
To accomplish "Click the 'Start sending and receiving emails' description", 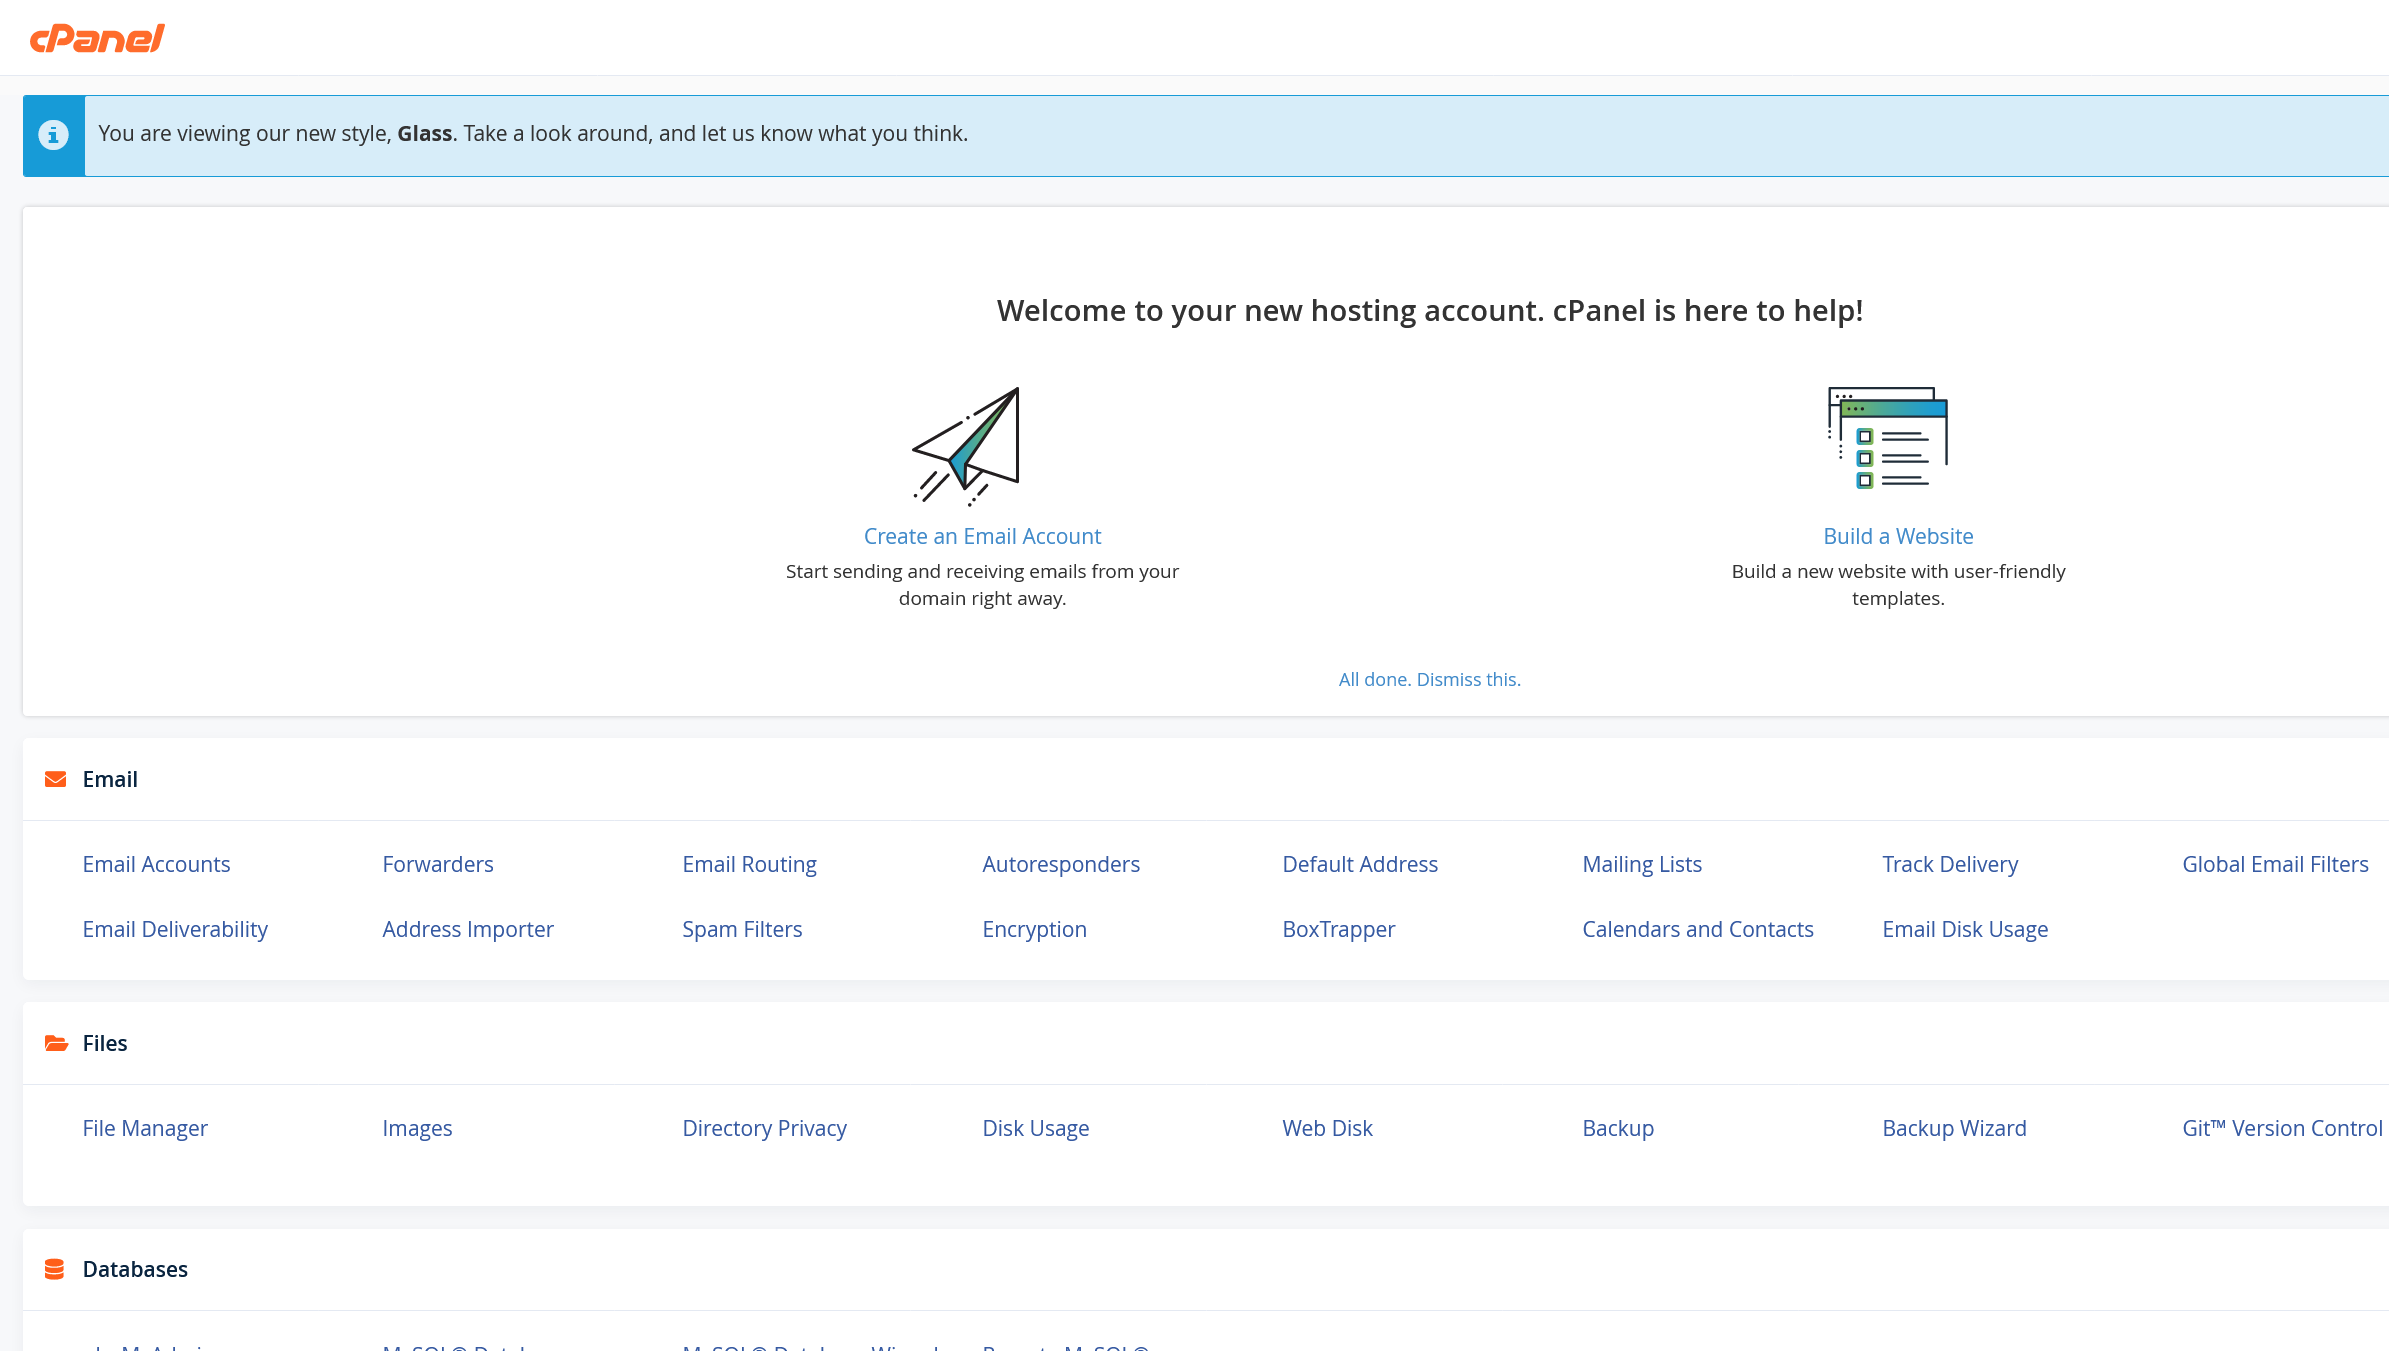I will pos(982,585).
